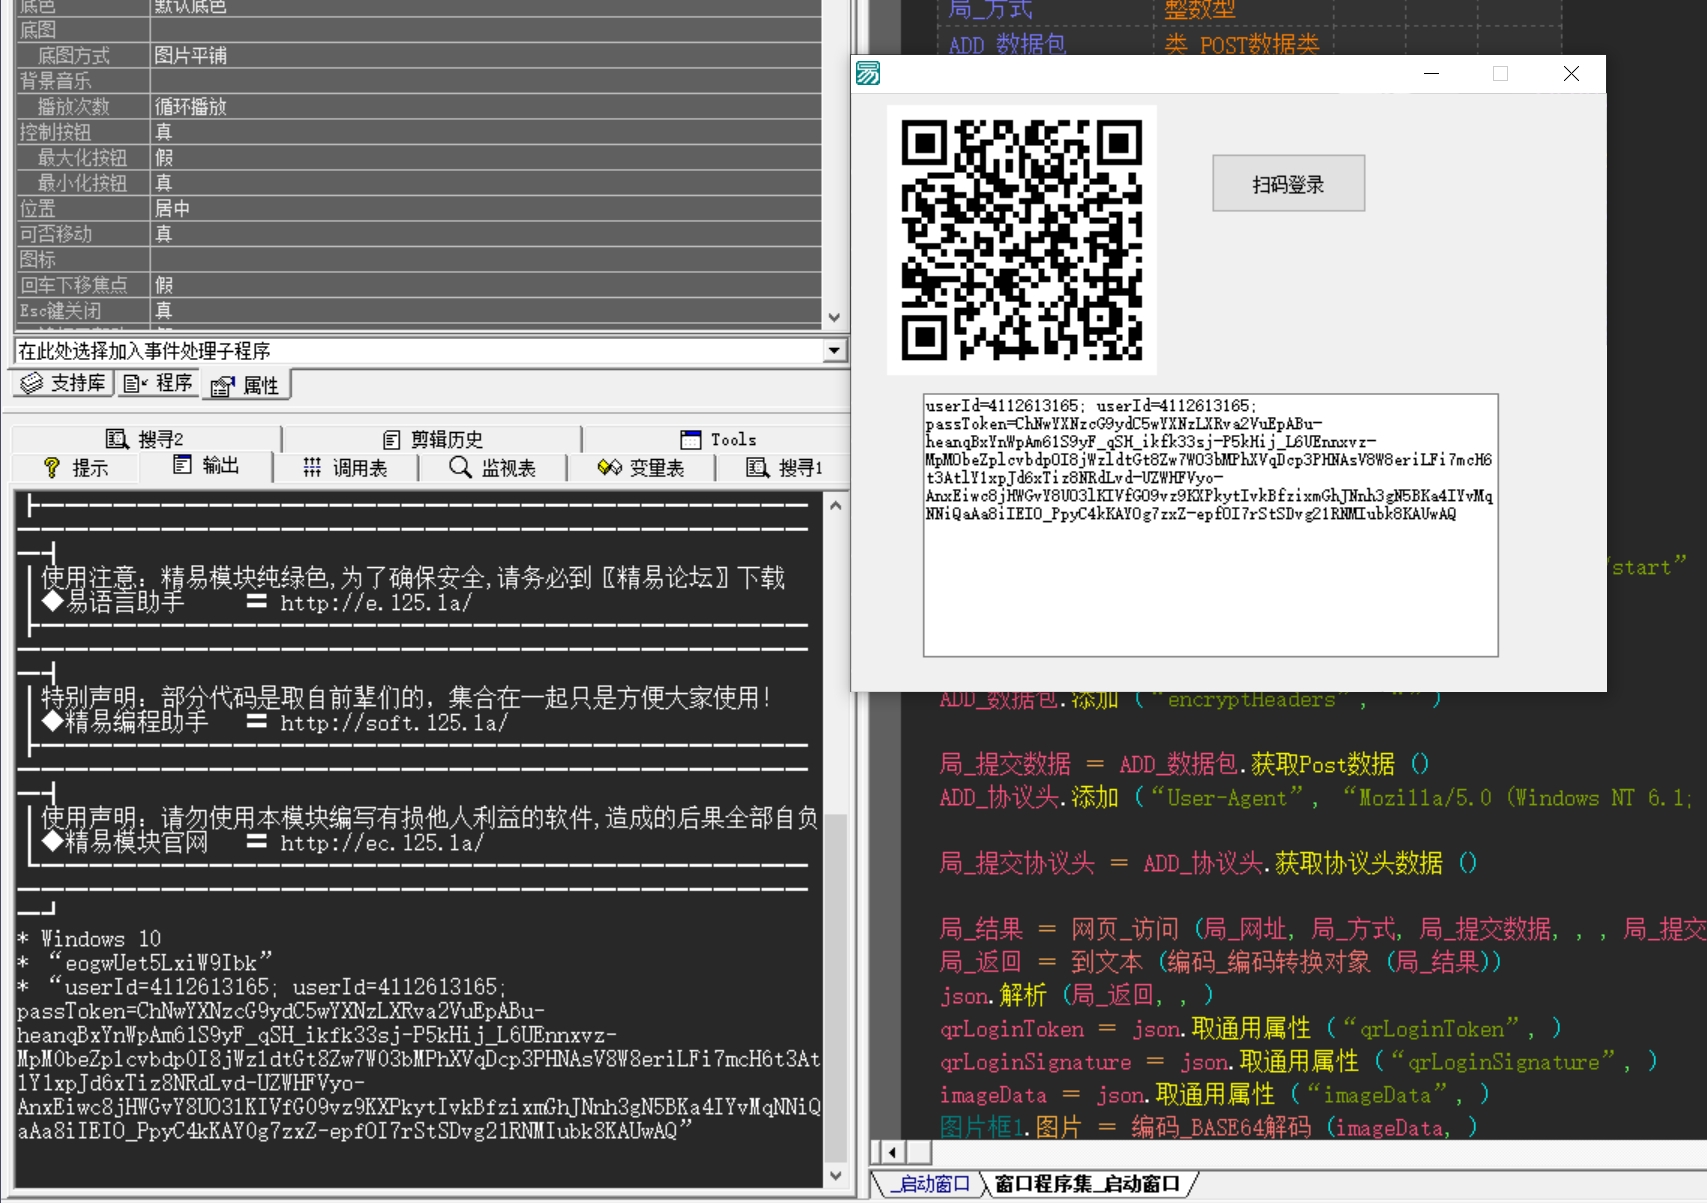Click the QR code image
1707x1203 pixels.
click(x=1022, y=240)
